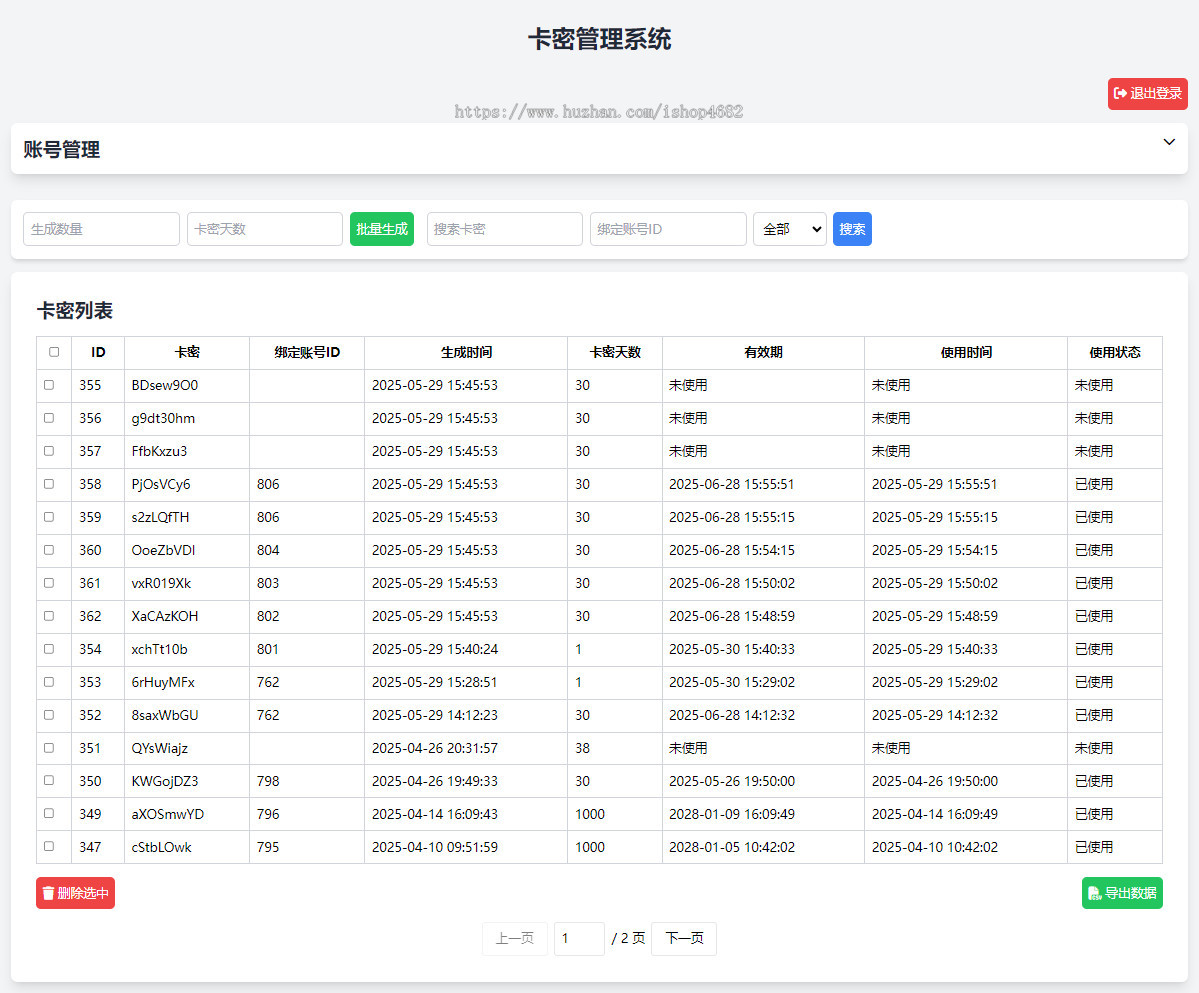Click the expiry 2028-01-05 10:42:02

point(732,847)
